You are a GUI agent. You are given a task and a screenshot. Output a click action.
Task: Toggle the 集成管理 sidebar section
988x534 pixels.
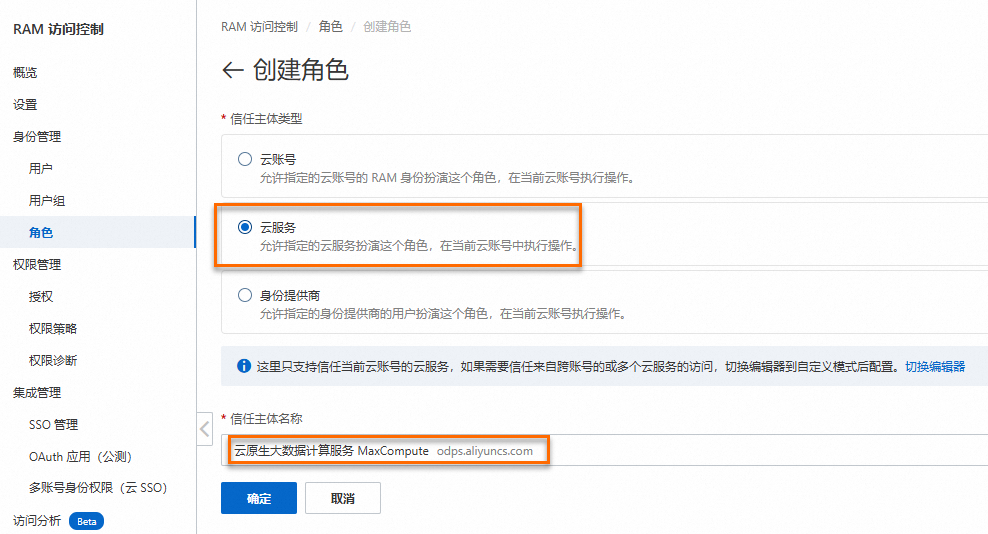click(x=37, y=393)
